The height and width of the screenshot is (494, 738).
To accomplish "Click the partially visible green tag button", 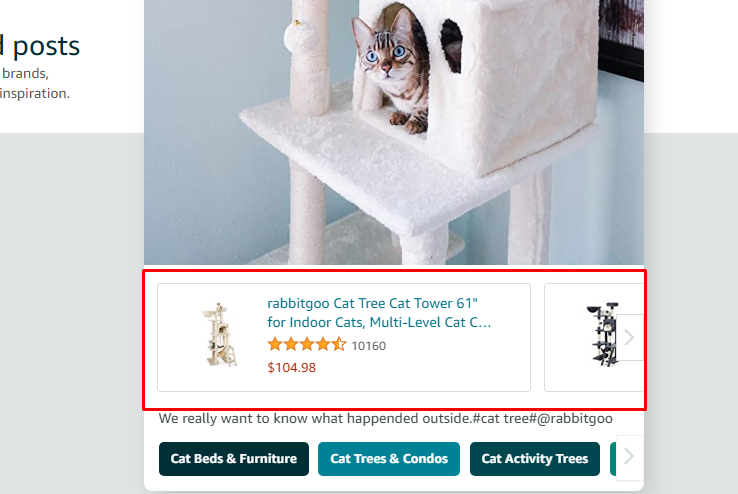I will (613, 459).
